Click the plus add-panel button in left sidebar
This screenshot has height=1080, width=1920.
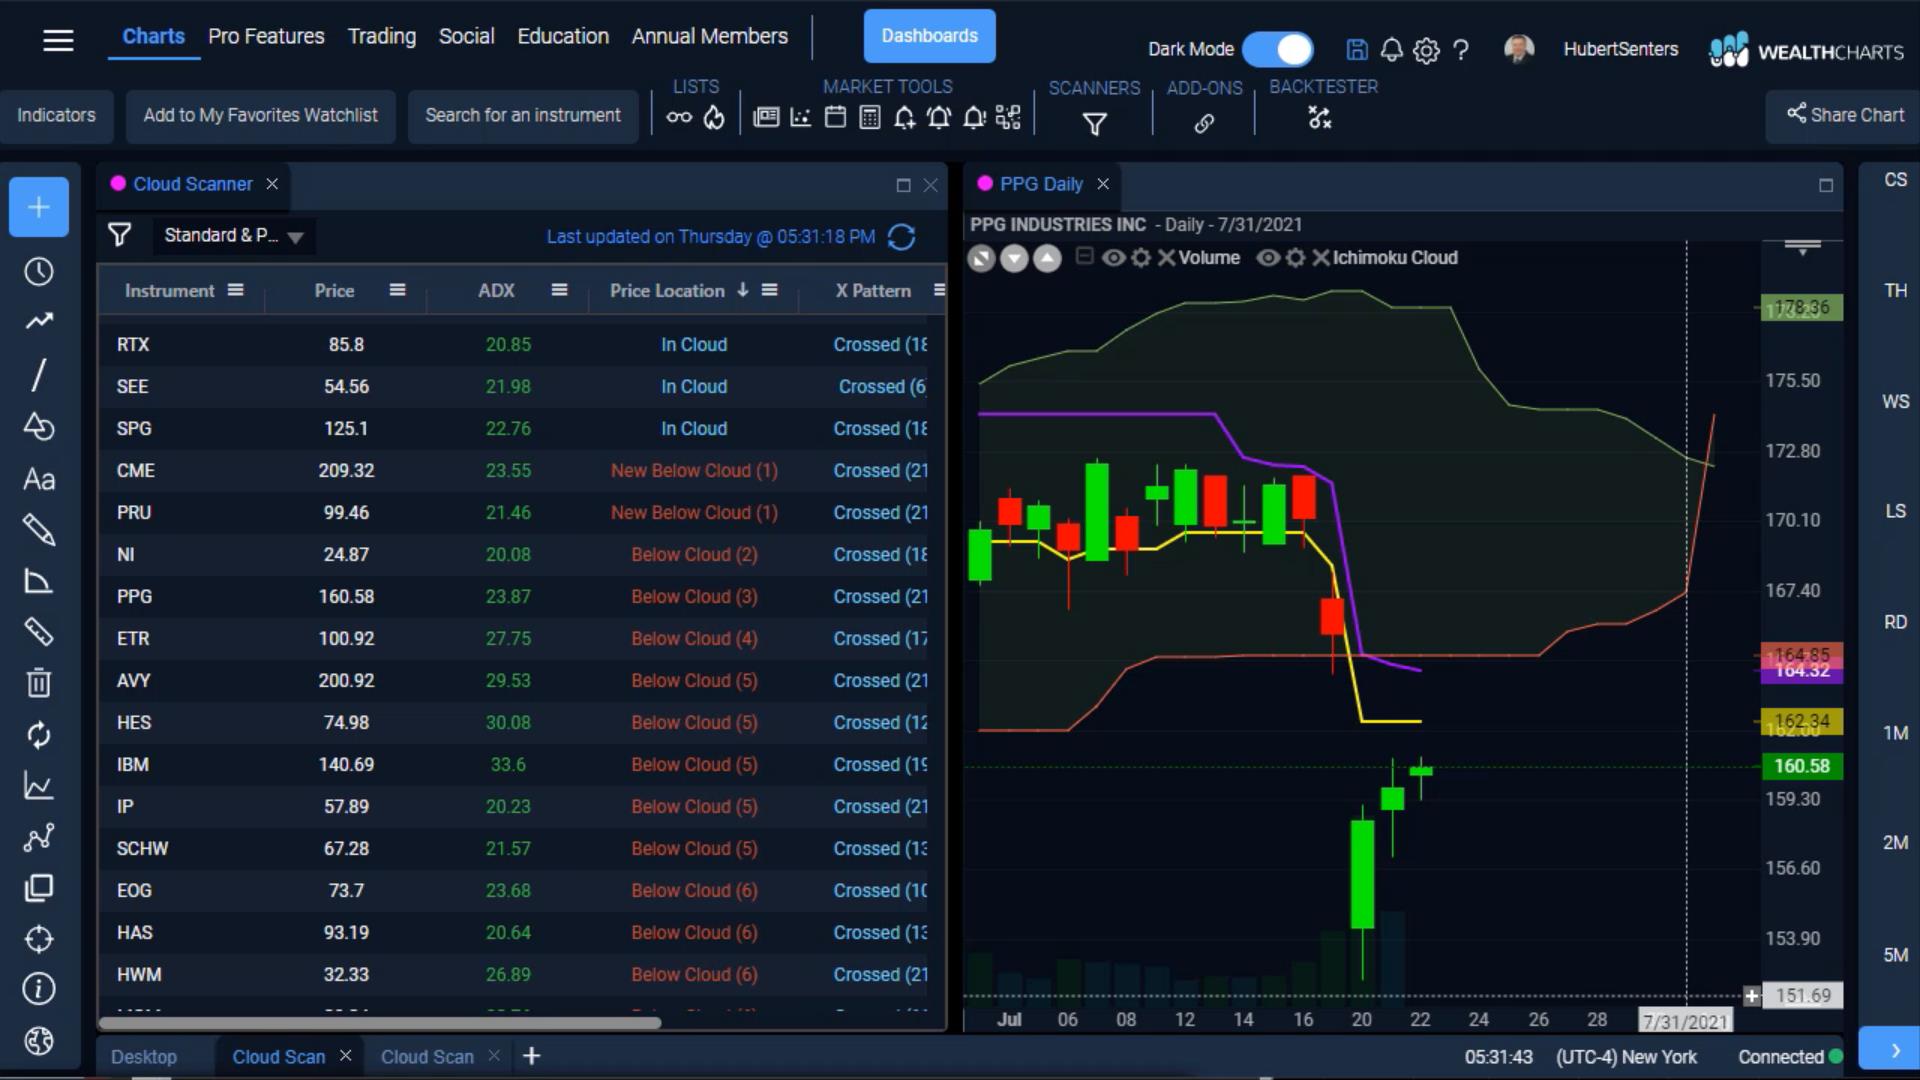point(39,207)
